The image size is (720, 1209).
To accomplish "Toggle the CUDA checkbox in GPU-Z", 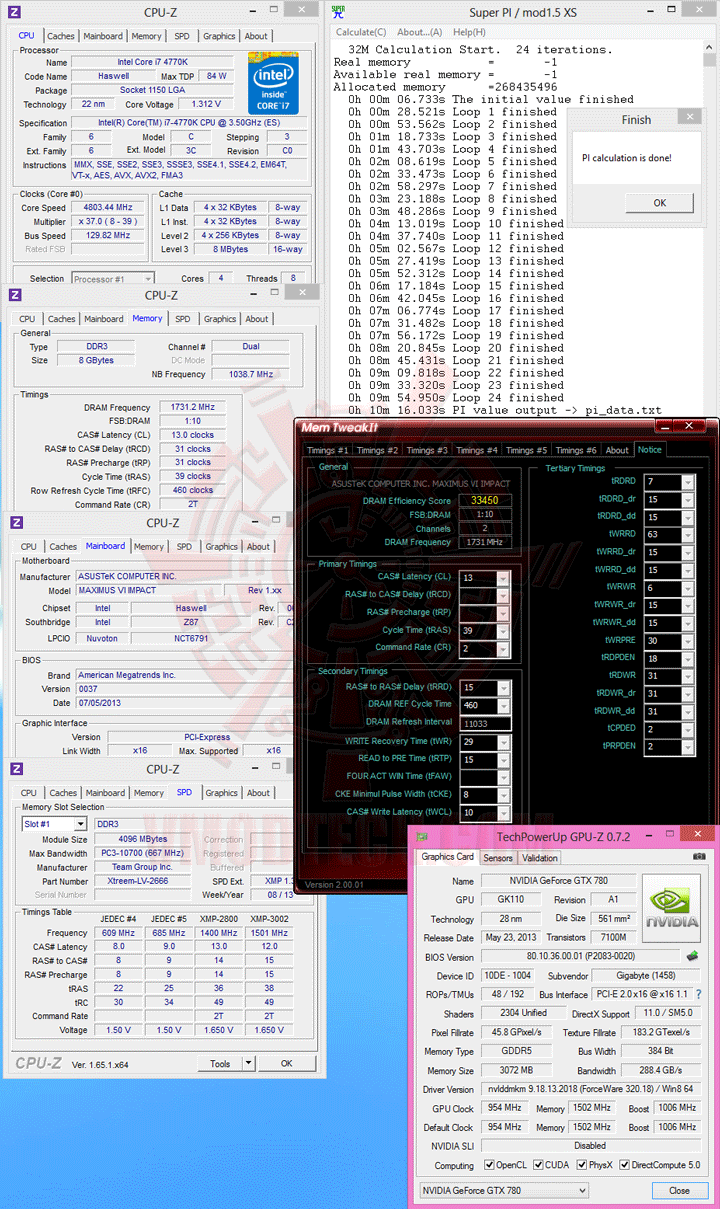I will 538,1165.
